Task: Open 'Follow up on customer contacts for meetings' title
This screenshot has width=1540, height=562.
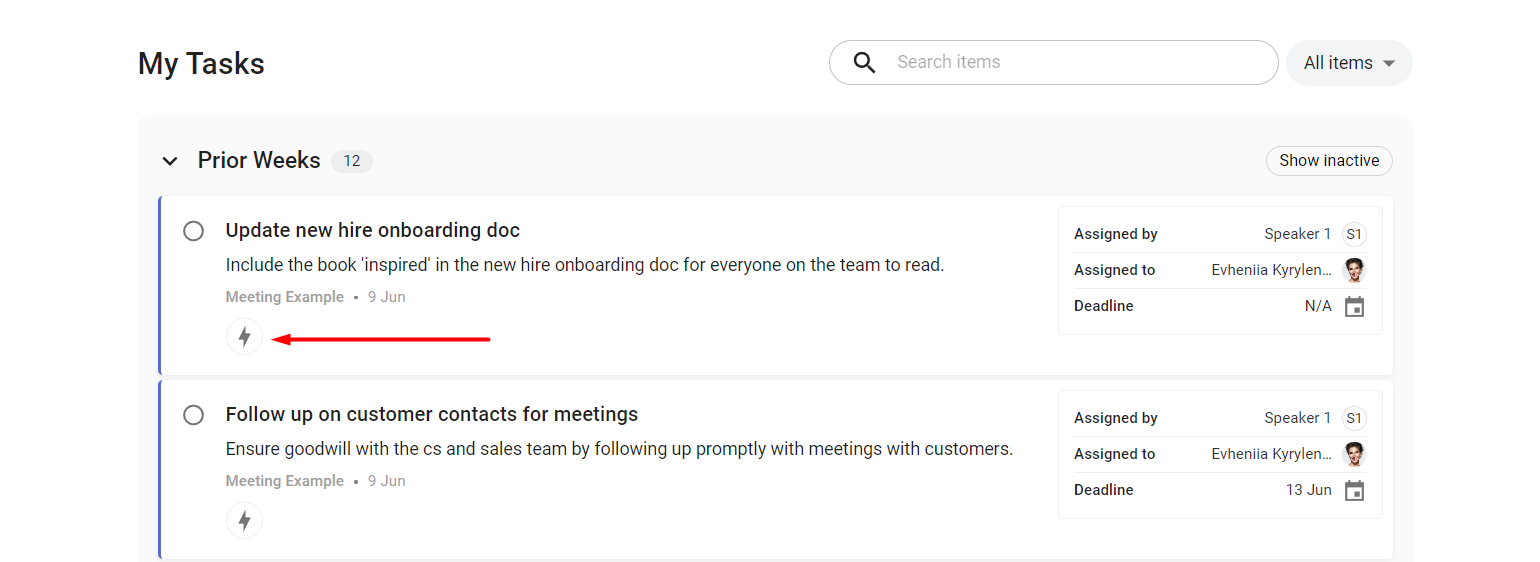Action: (x=432, y=414)
